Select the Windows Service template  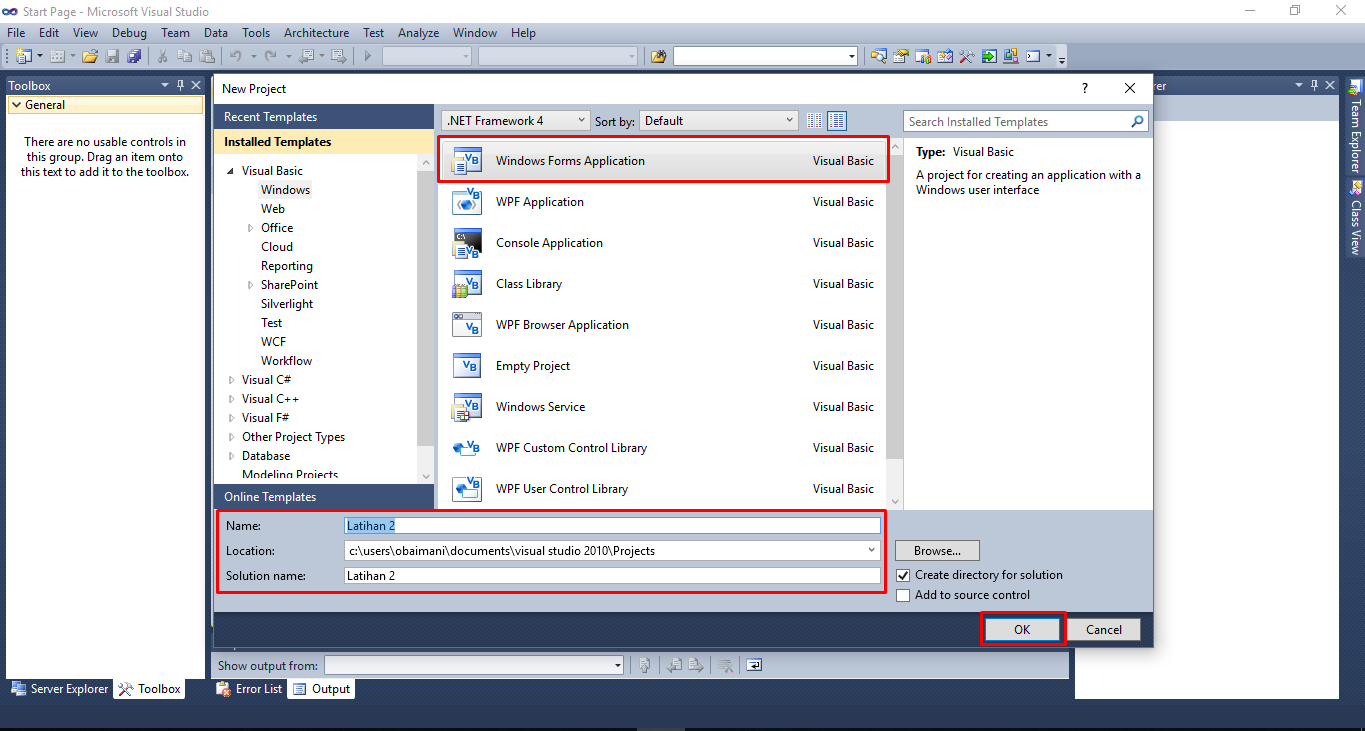(x=662, y=407)
